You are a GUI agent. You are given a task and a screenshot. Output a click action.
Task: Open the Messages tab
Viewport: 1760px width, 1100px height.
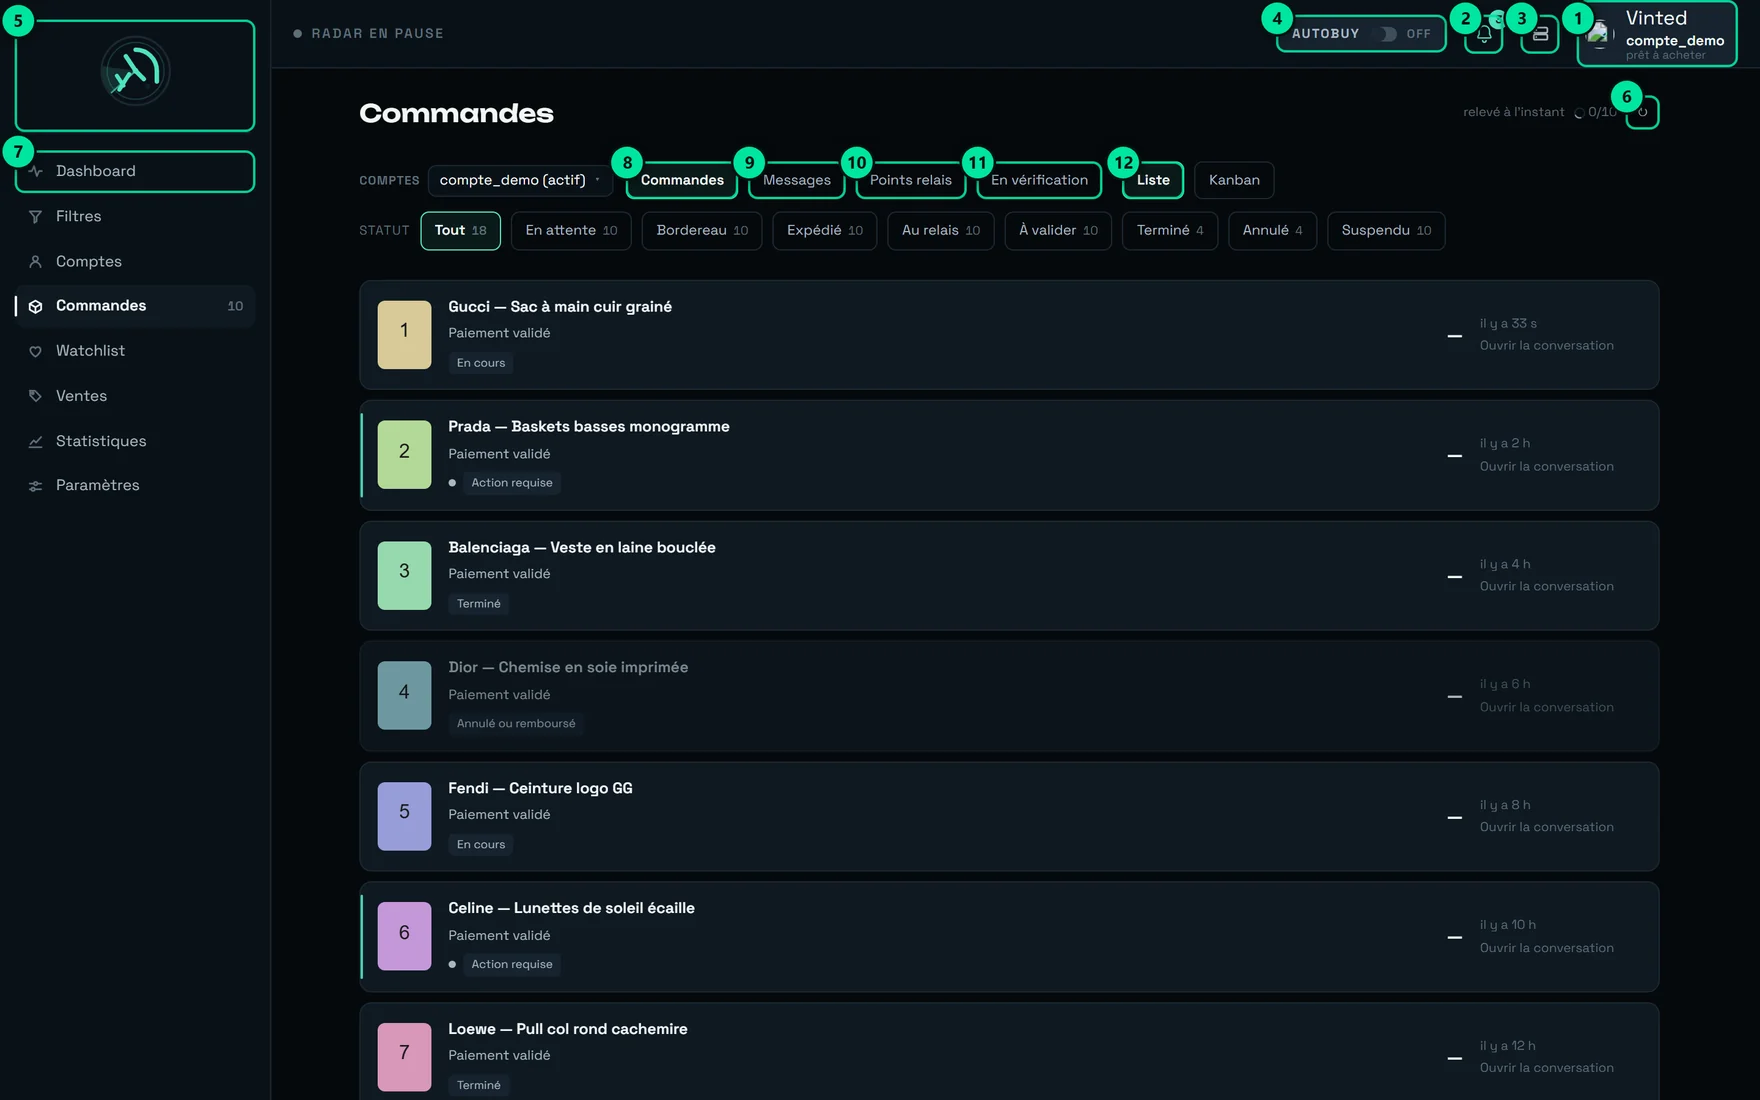tap(797, 180)
